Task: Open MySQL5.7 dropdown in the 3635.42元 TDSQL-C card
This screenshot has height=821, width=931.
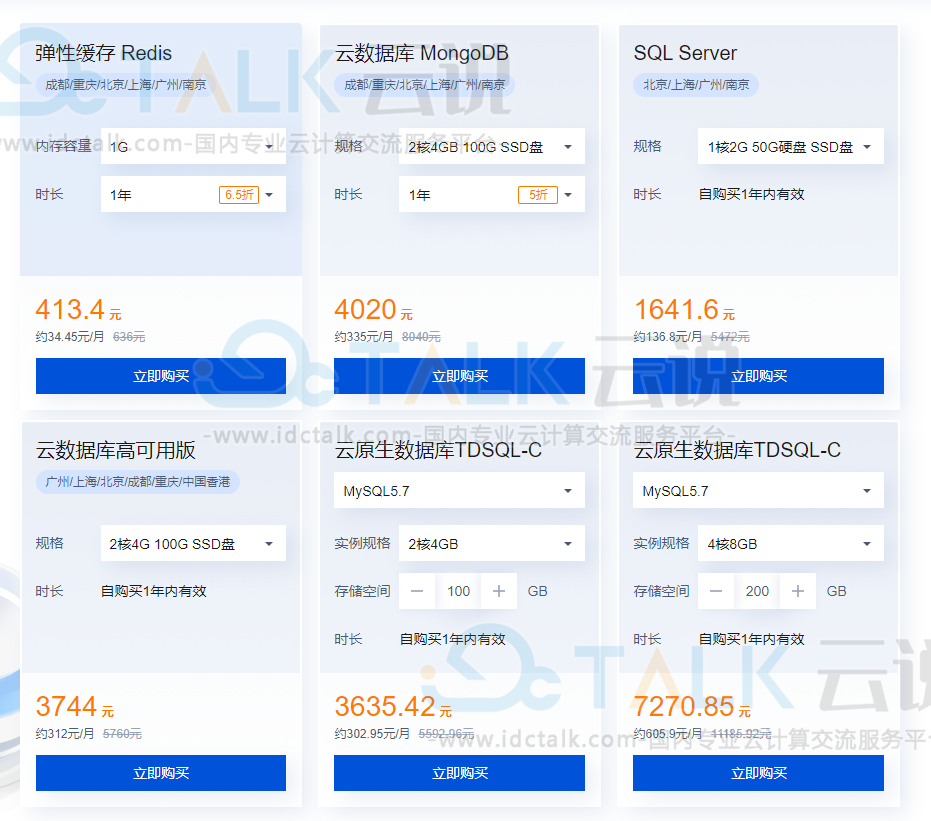Action: click(x=459, y=490)
